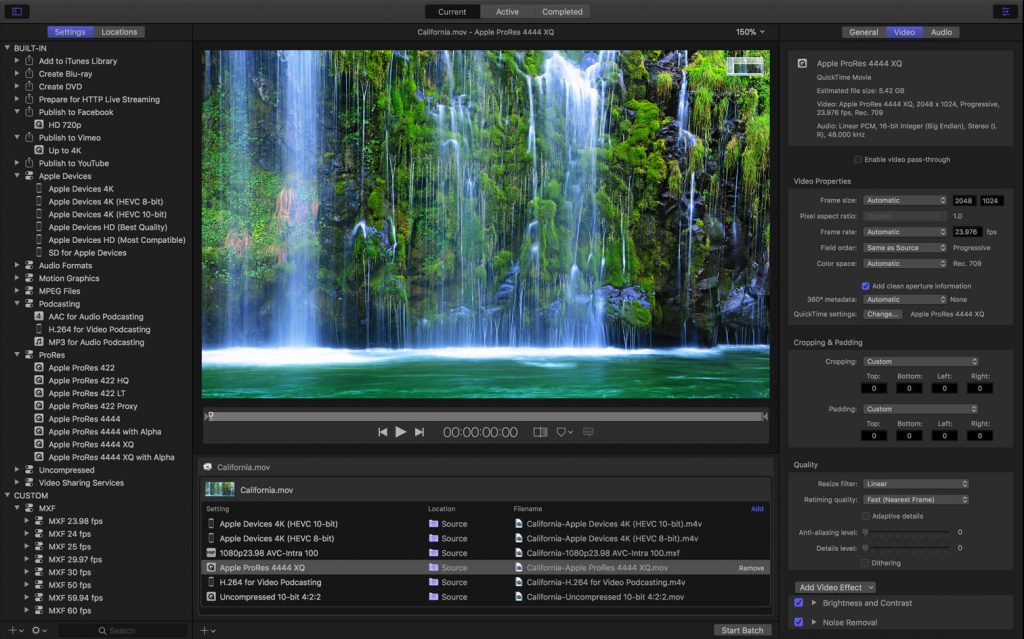
Task: Click the comparison split view icon
Action: [x=540, y=432]
